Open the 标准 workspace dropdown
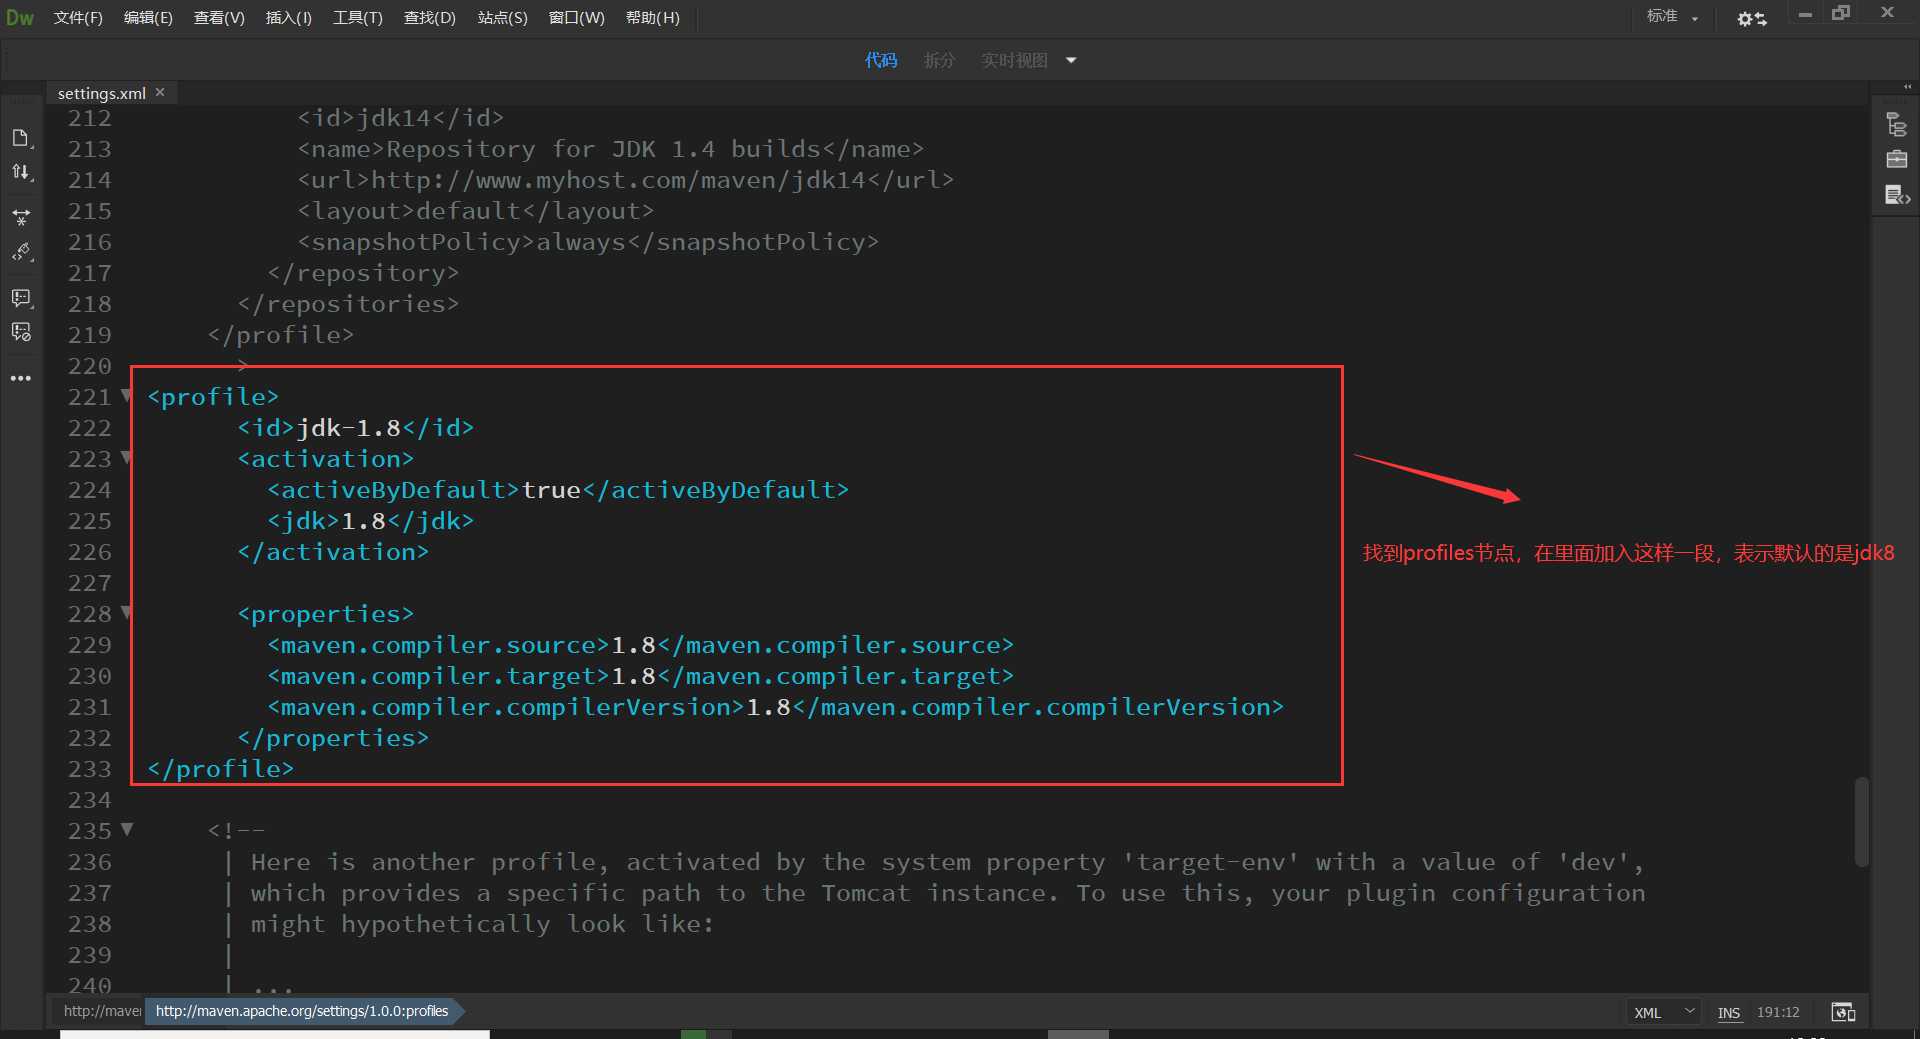The image size is (1920, 1039). pos(1672,17)
